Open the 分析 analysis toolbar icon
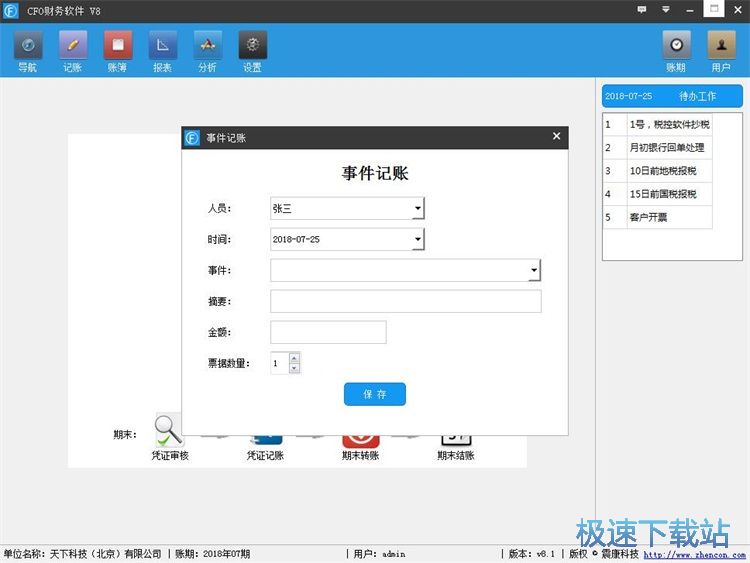Image resolution: width=750 pixels, height=563 pixels. [x=208, y=51]
